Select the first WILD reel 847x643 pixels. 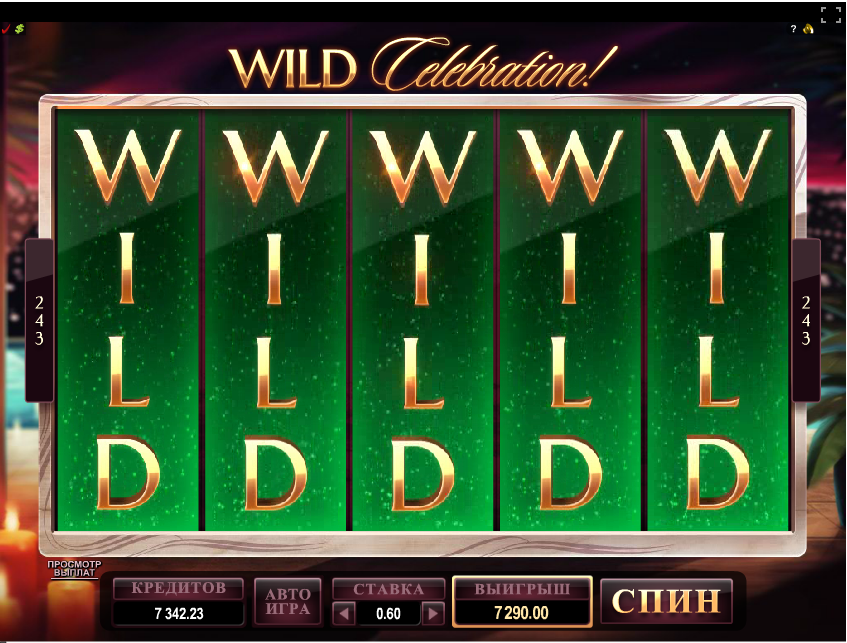pos(127,320)
